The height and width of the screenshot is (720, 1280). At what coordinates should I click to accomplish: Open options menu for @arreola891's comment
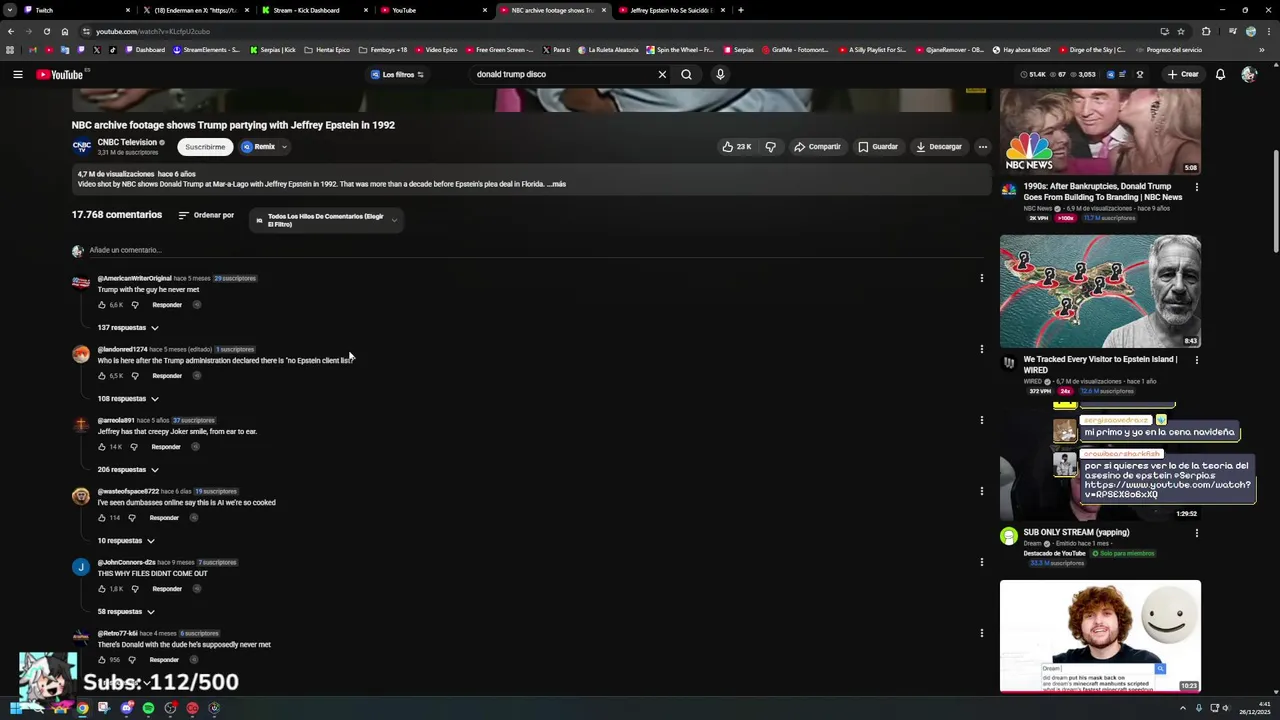pos(981,420)
